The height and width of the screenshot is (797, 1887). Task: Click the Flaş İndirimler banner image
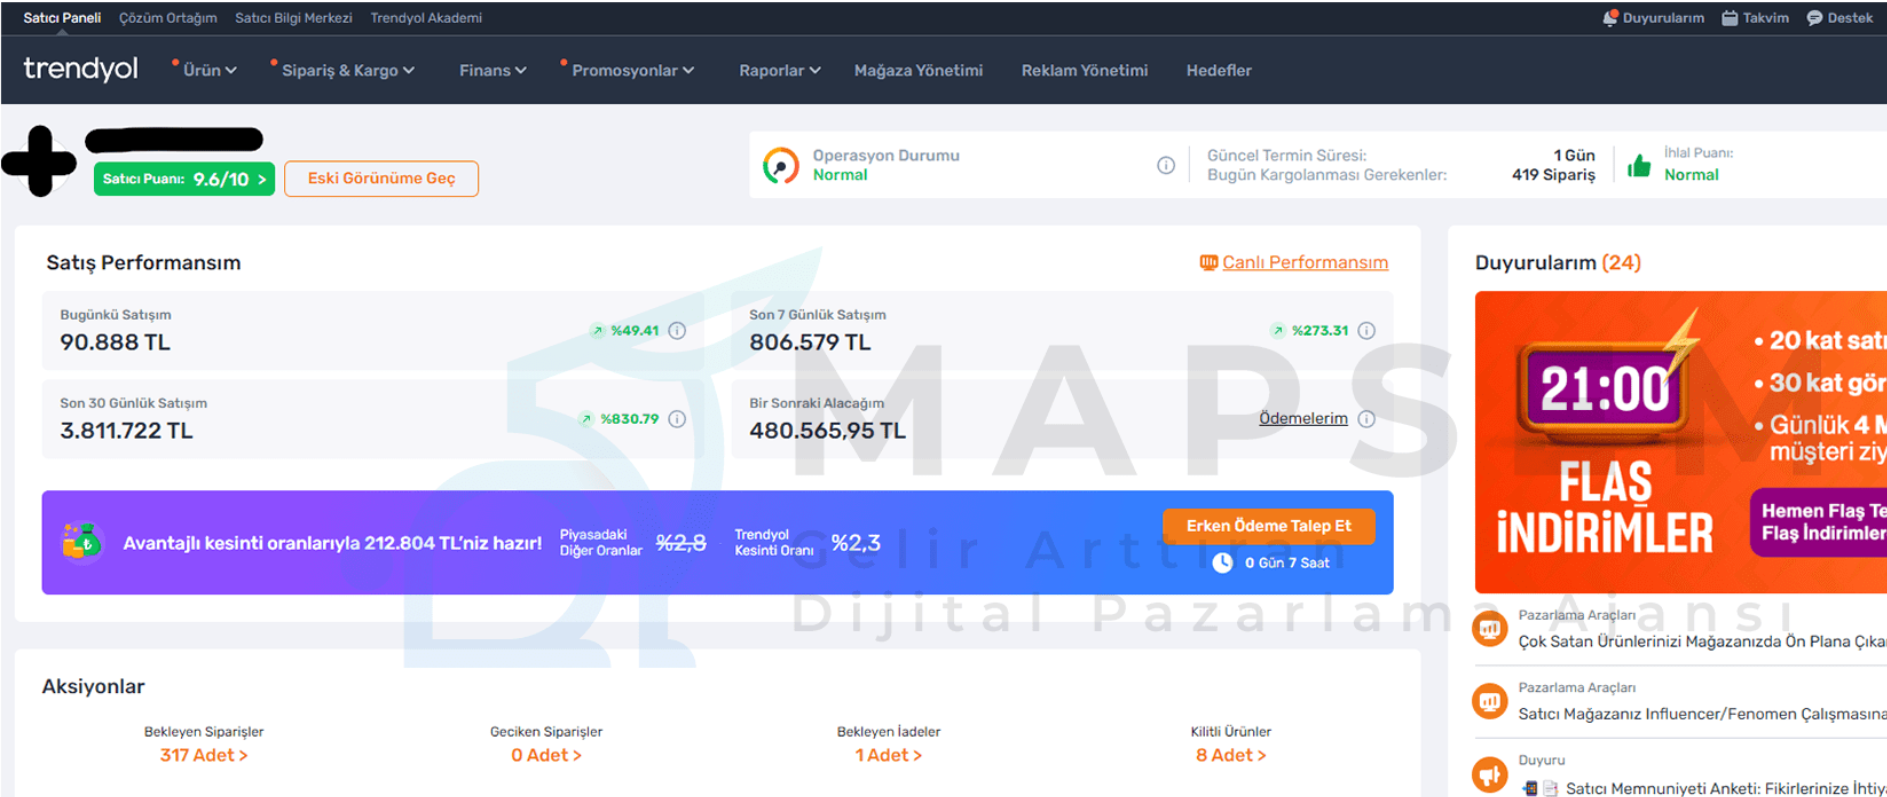coord(1680,442)
